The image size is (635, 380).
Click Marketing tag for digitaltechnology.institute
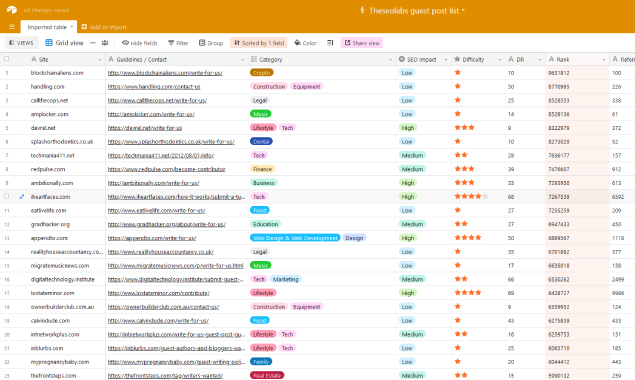(x=286, y=279)
